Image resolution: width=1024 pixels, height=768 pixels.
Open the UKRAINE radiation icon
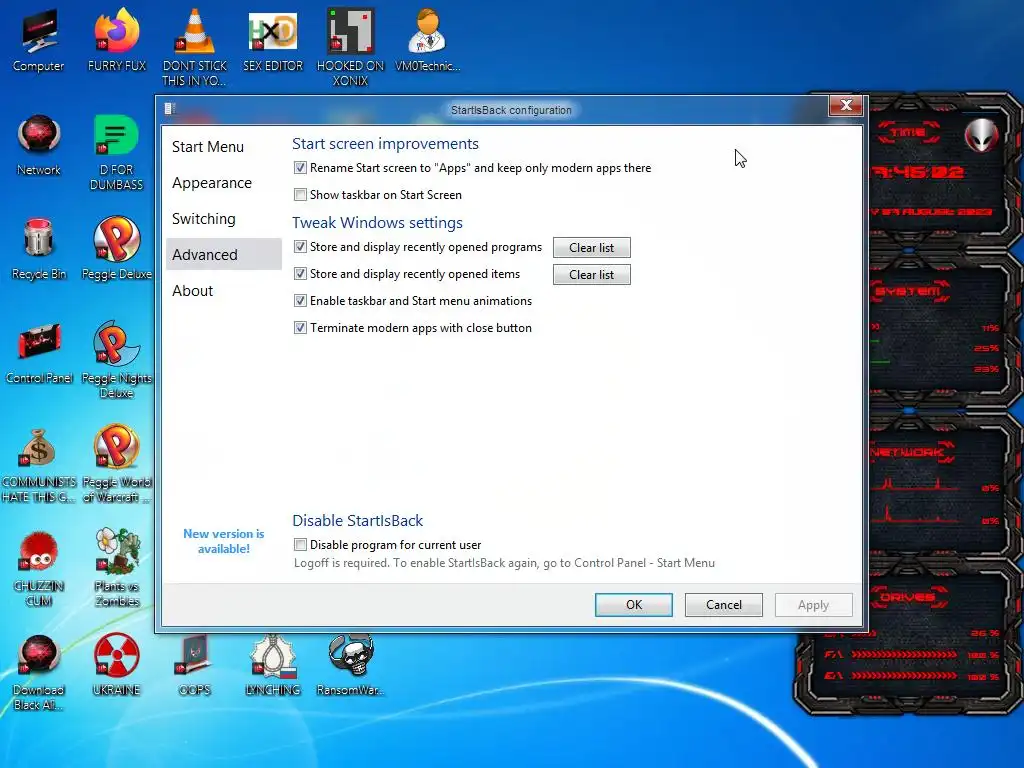(116, 665)
